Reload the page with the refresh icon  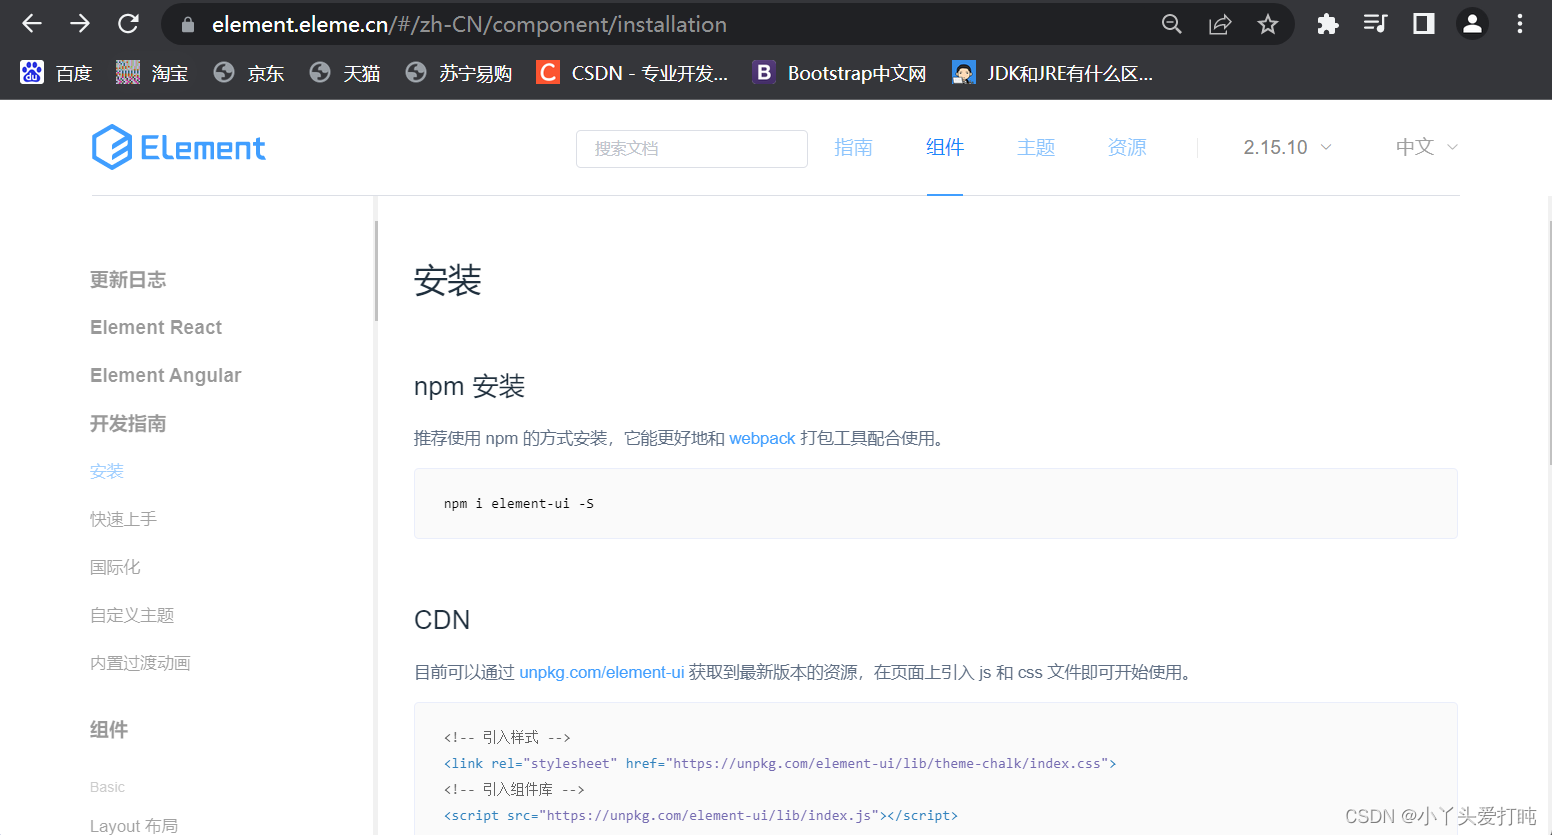tap(128, 24)
